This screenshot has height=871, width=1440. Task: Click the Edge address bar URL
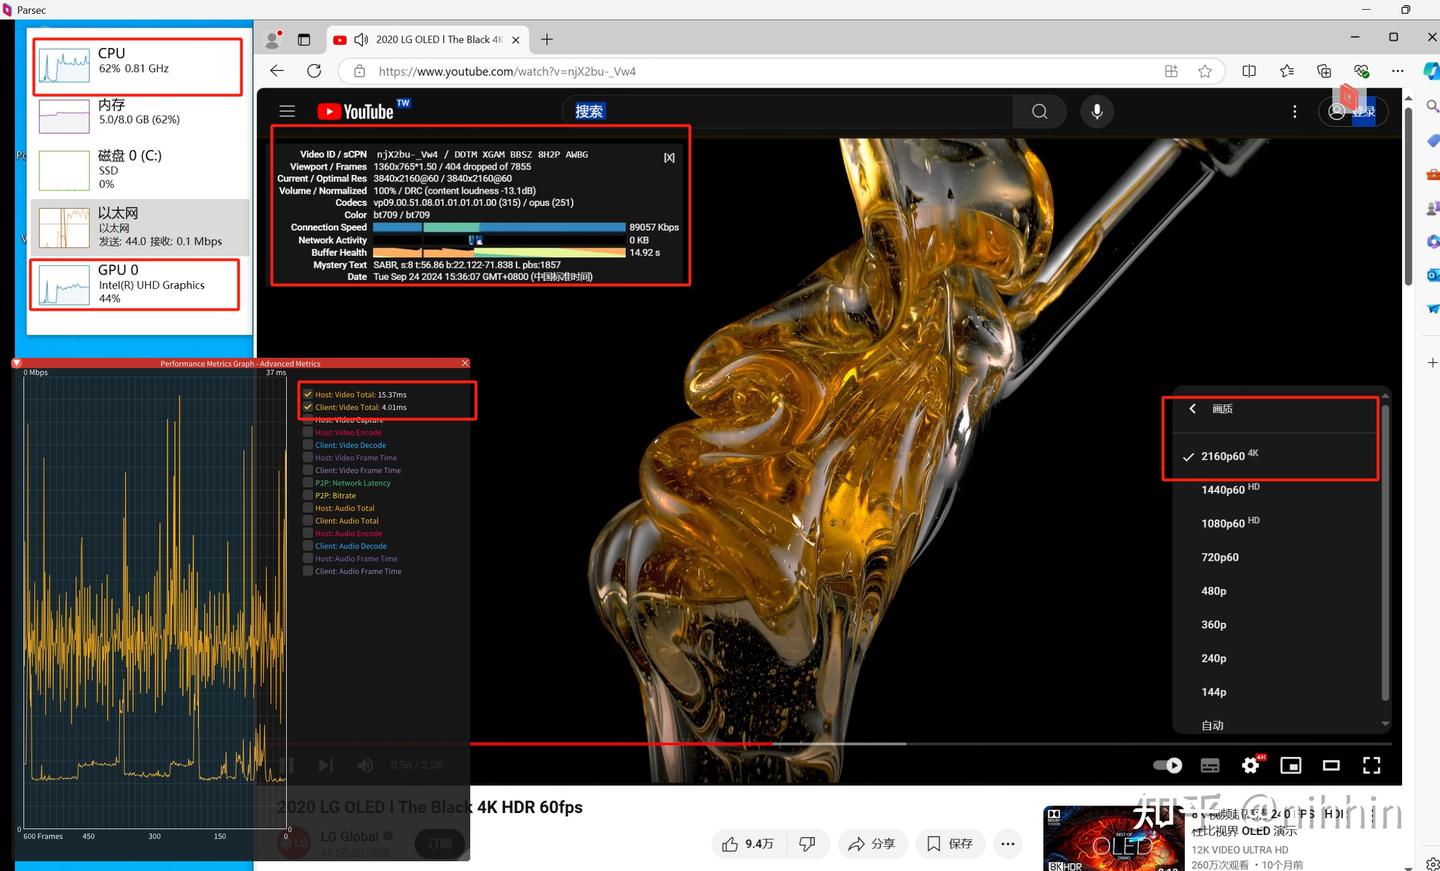(x=507, y=71)
